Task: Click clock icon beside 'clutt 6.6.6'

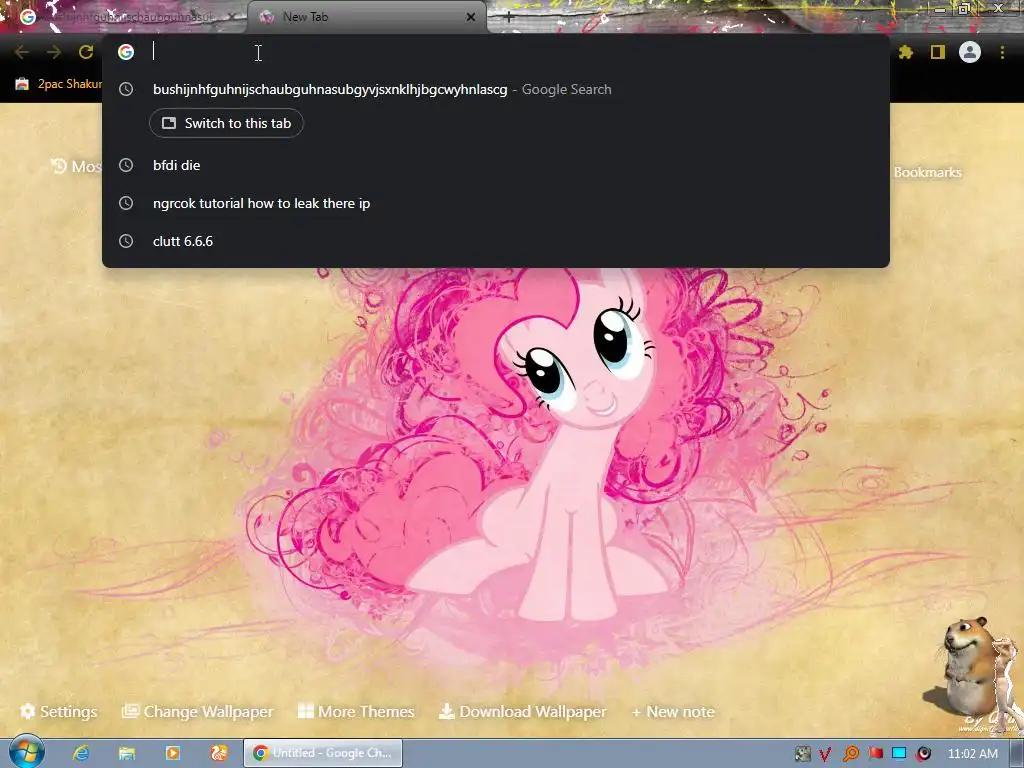Action: click(126, 241)
